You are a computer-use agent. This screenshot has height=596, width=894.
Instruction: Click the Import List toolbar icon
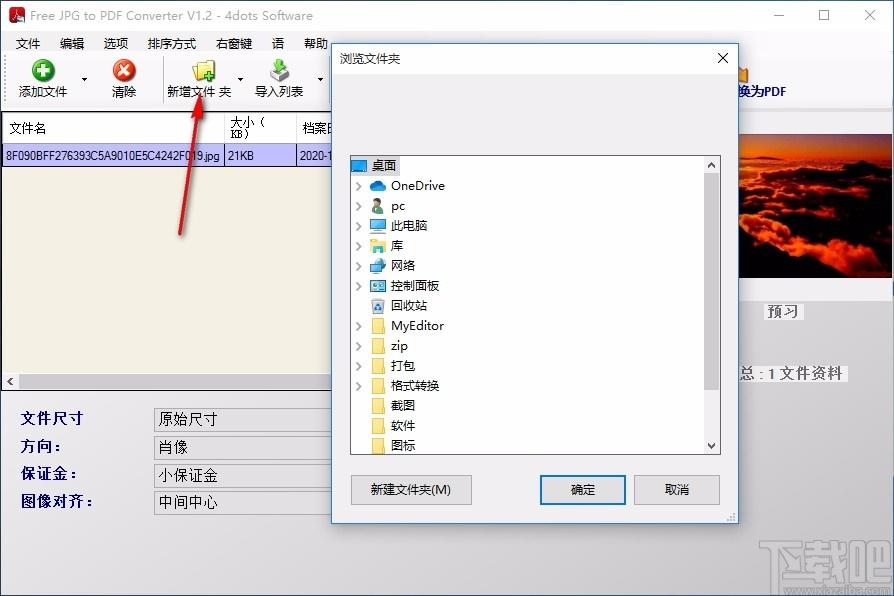(279, 70)
